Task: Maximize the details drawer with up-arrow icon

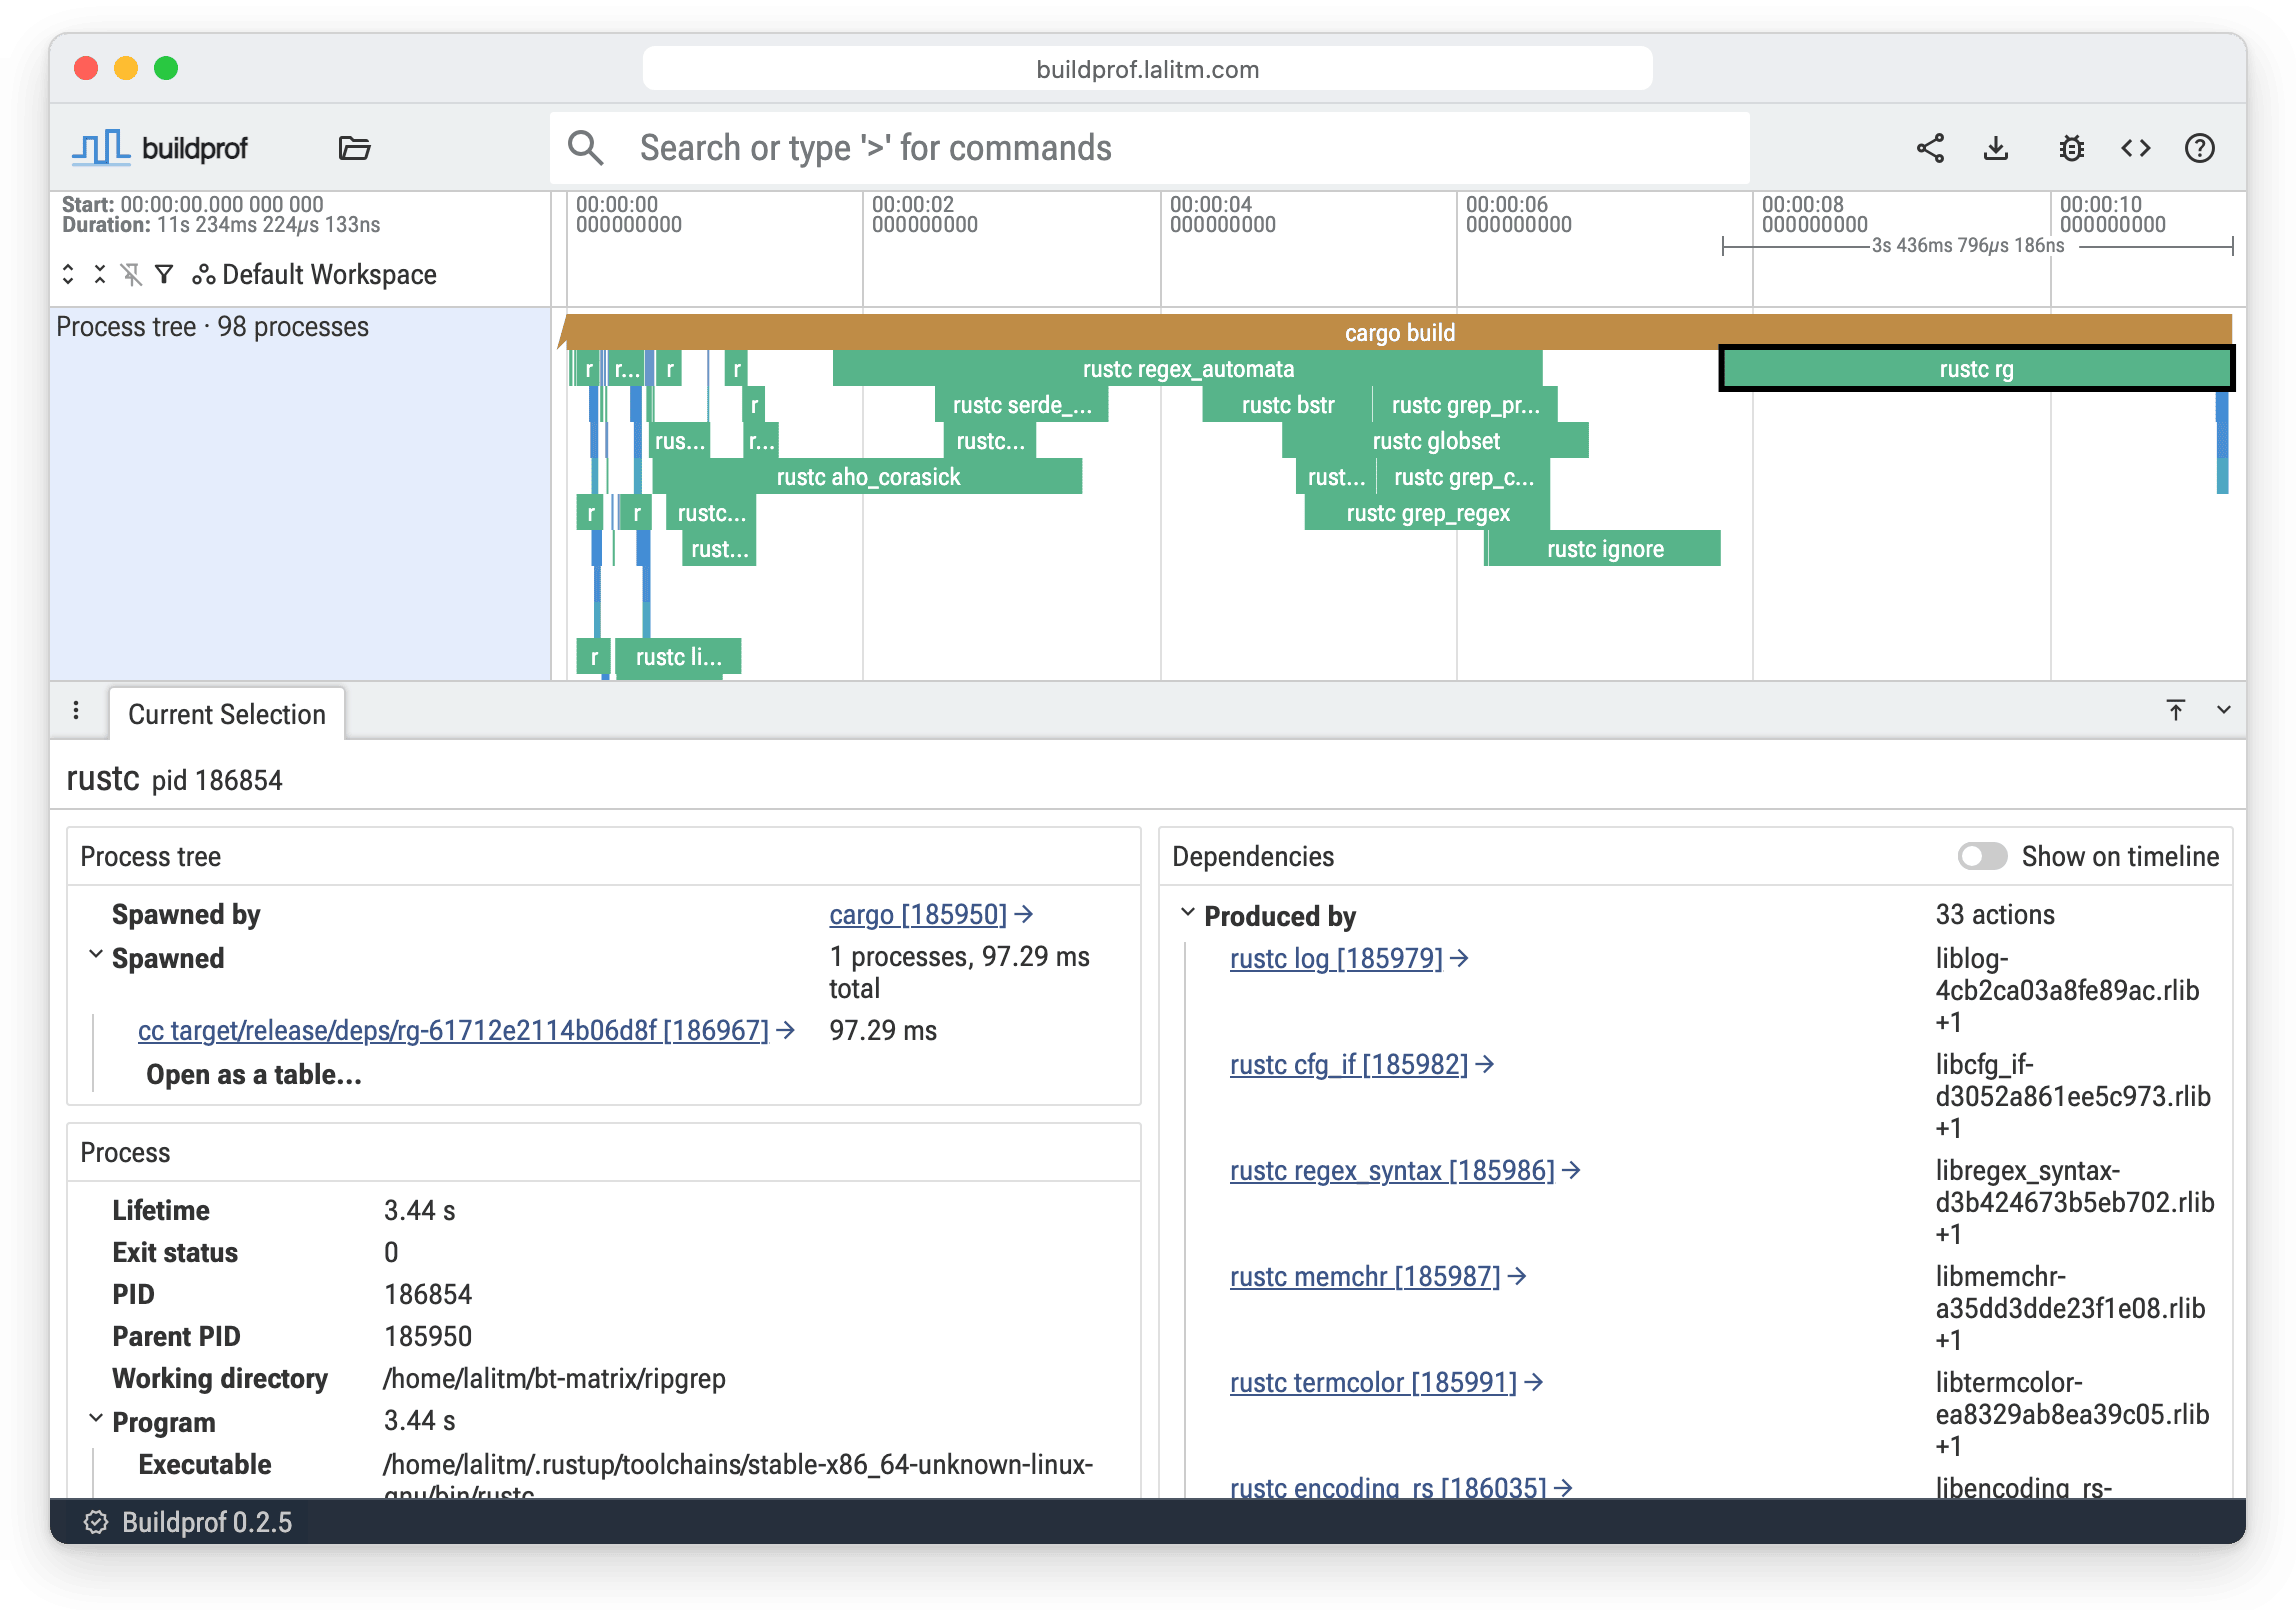Action: (x=2175, y=710)
